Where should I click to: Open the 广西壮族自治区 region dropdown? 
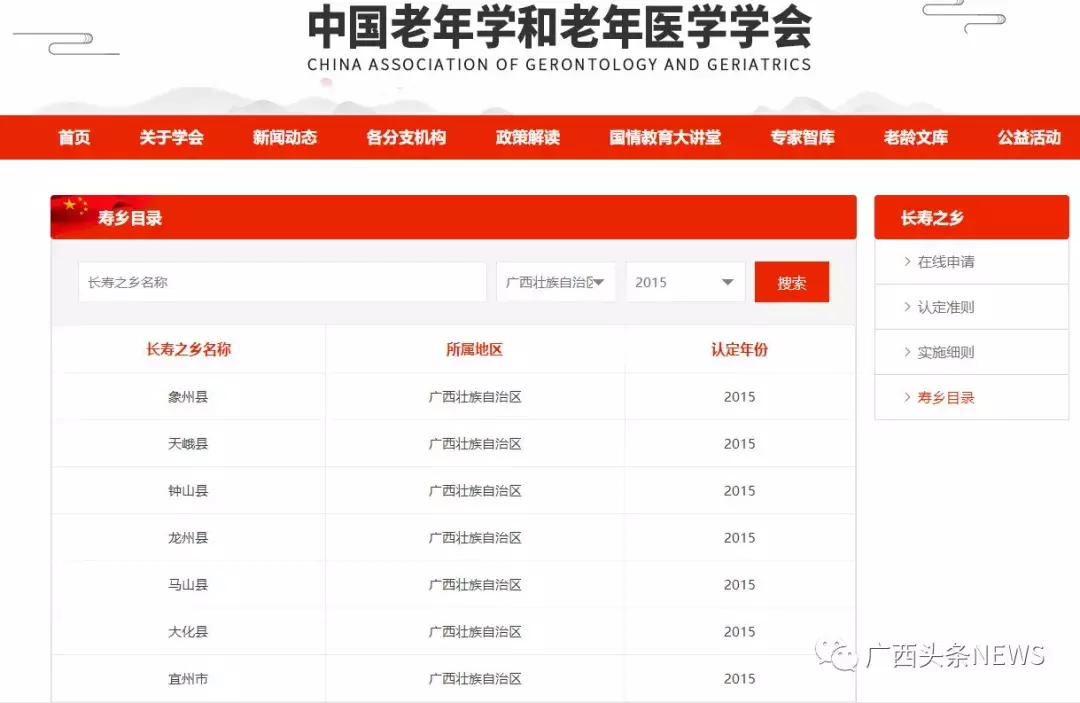click(x=555, y=282)
